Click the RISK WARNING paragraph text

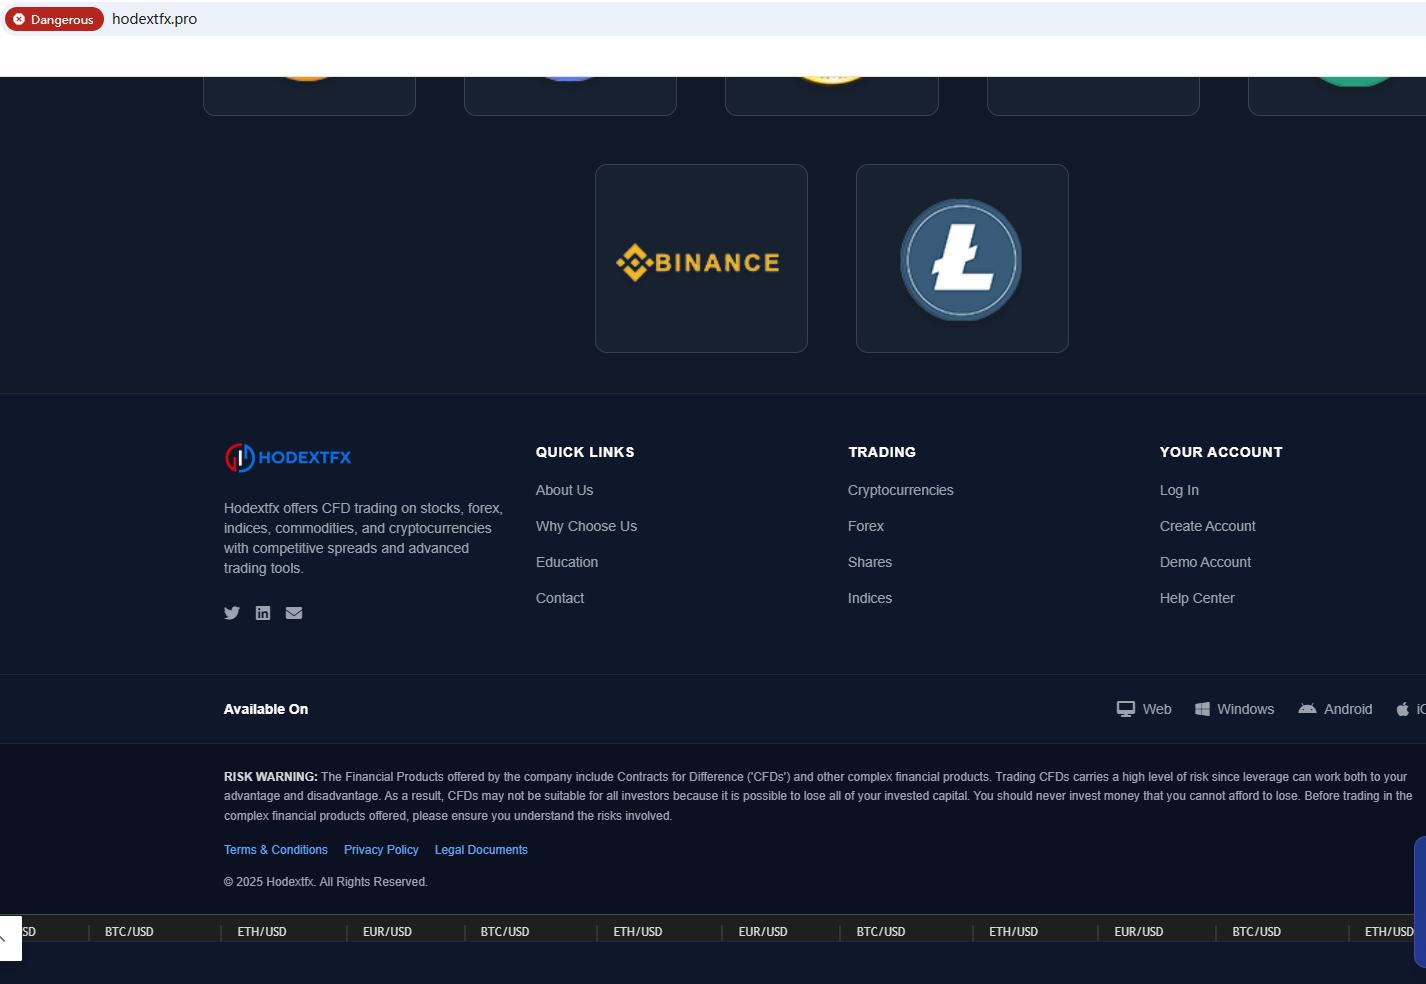pyautogui.click(x=818, y=796)
